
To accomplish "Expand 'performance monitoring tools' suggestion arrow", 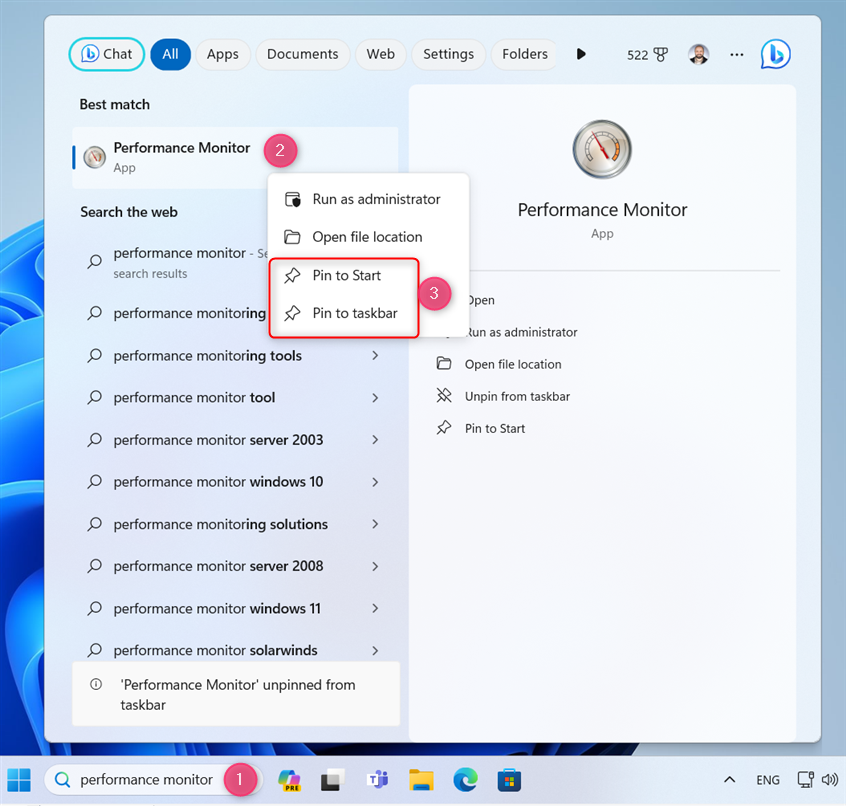I will click(x=375, y=356).
